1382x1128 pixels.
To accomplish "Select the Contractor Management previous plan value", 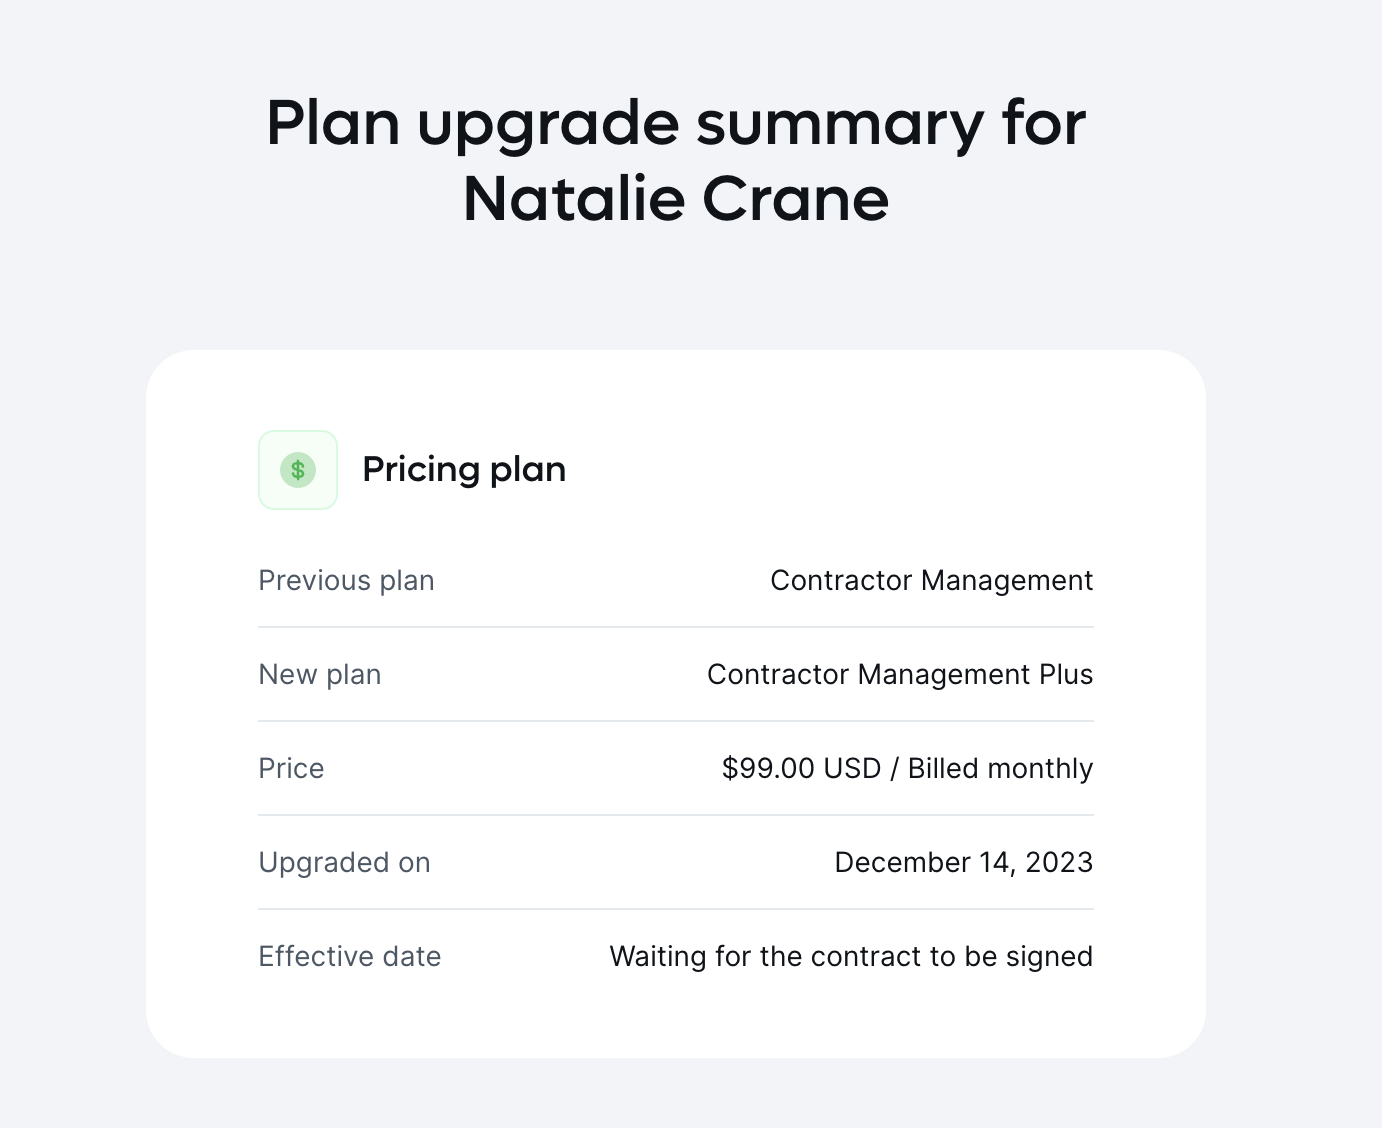I will tap(931, 581).
